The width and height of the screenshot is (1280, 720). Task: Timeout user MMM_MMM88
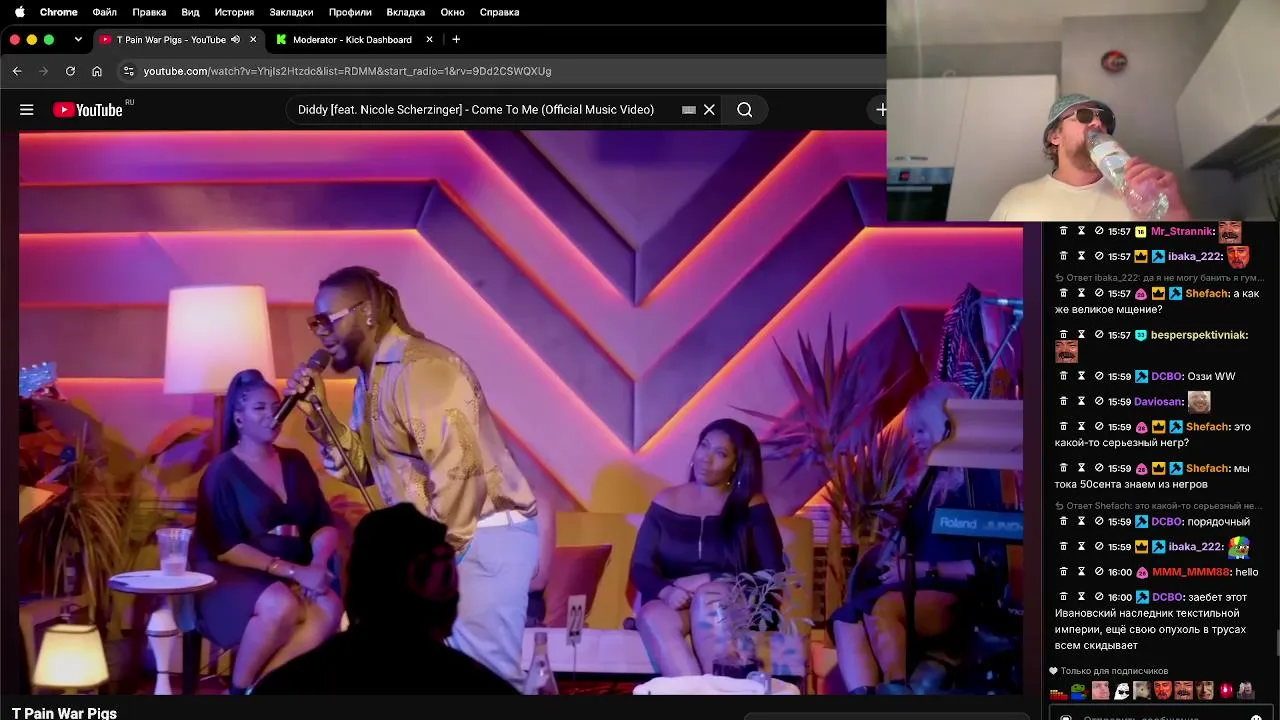pos(1081,572)
